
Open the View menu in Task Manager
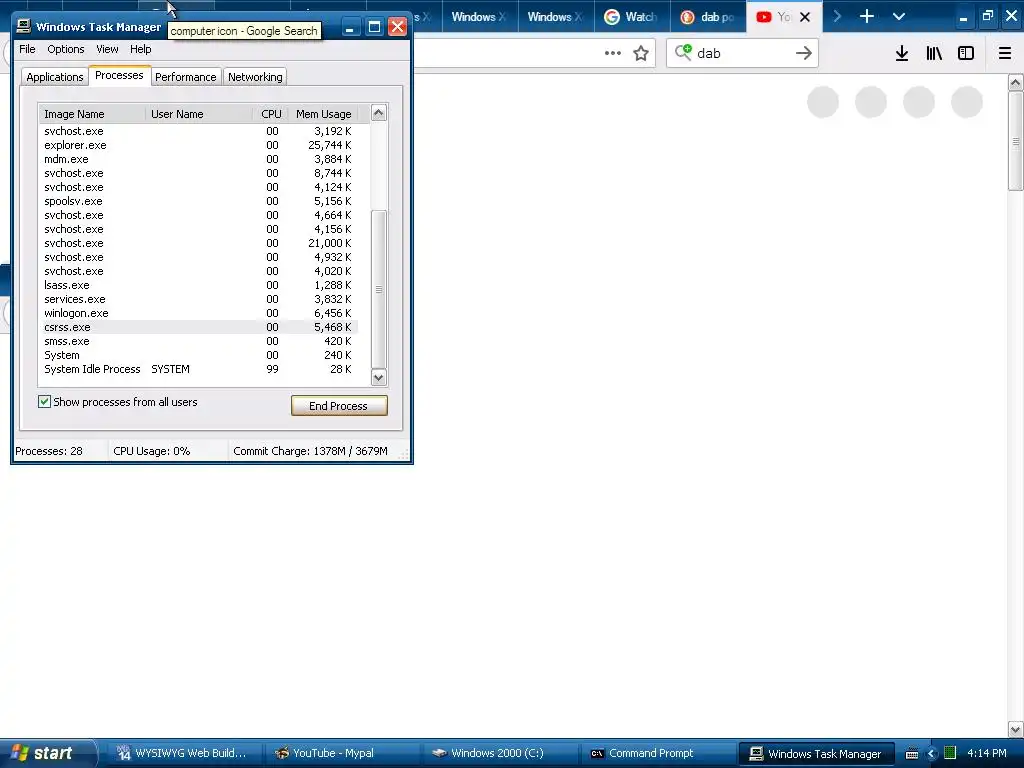(x=107, y=49)
